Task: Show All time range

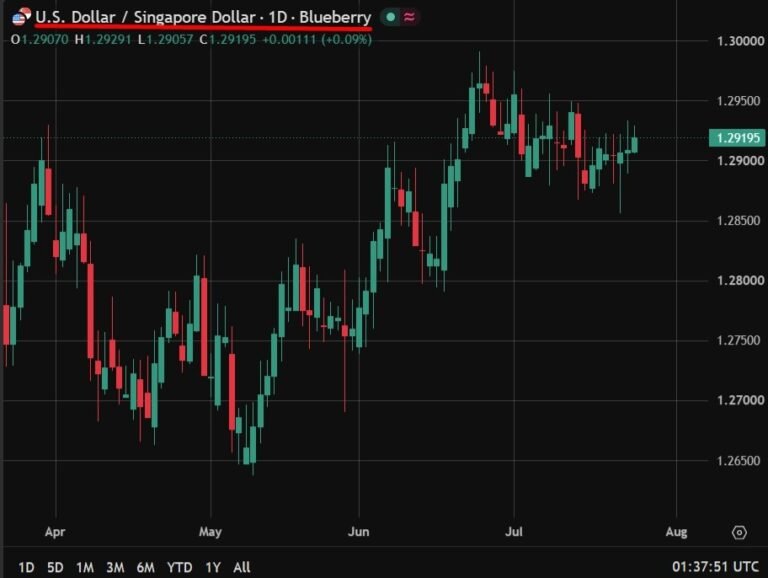Action: coord(241,567)
